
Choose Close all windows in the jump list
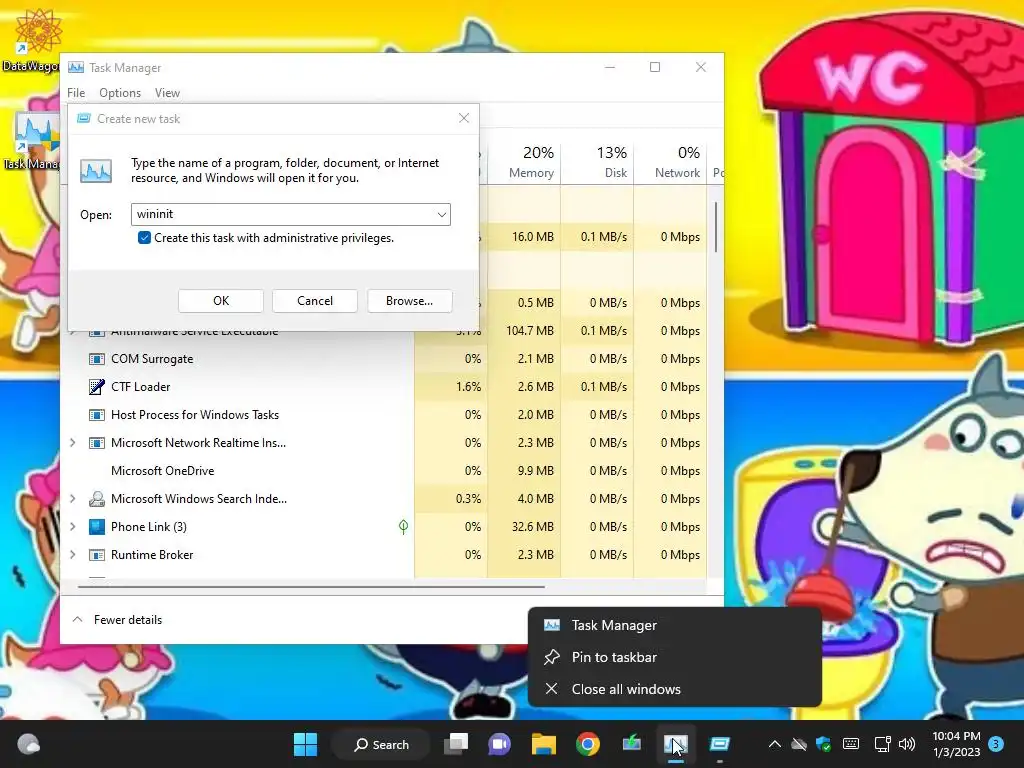[x=675, y=689]
